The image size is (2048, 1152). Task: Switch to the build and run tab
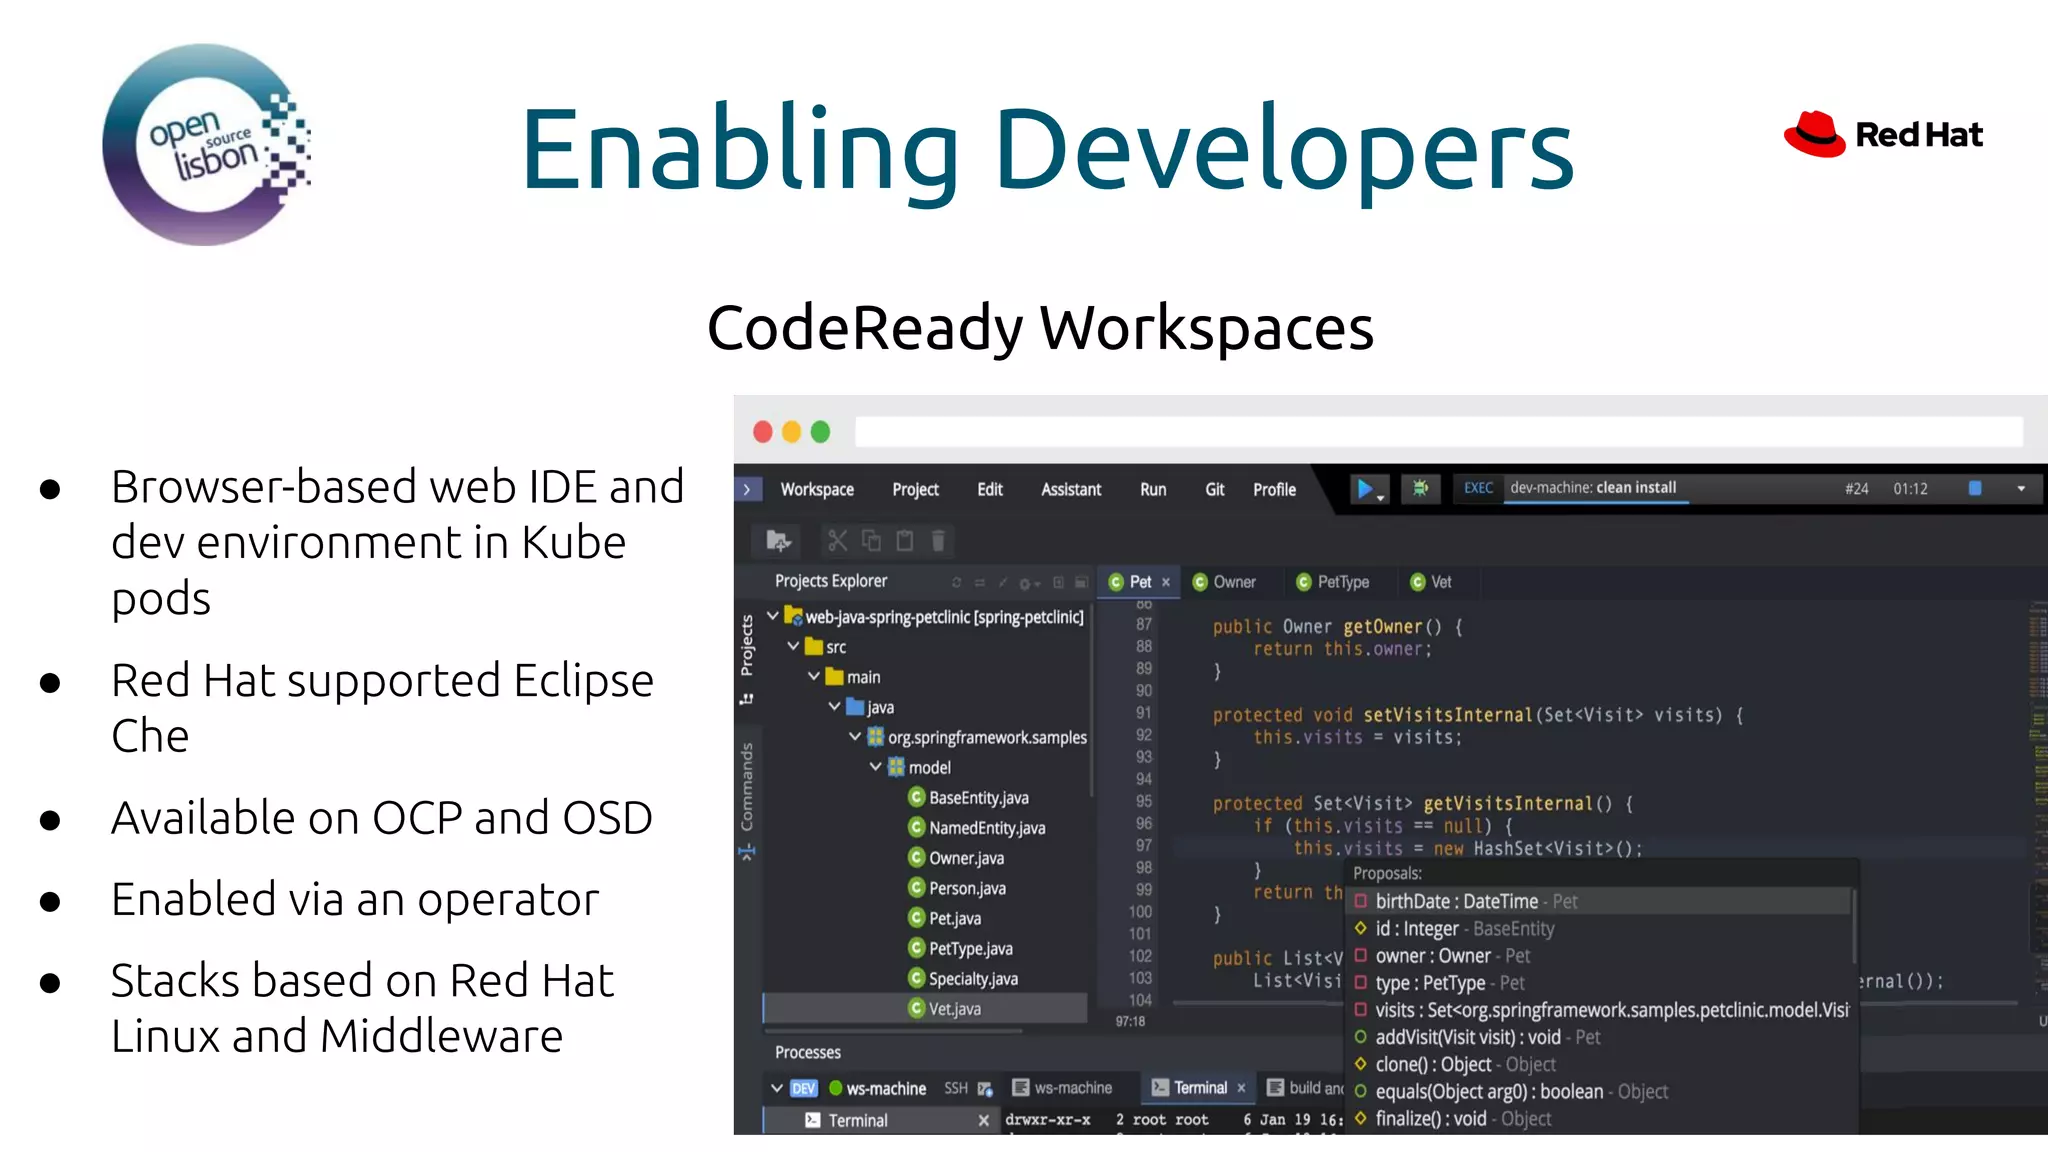[1305, 1087]
